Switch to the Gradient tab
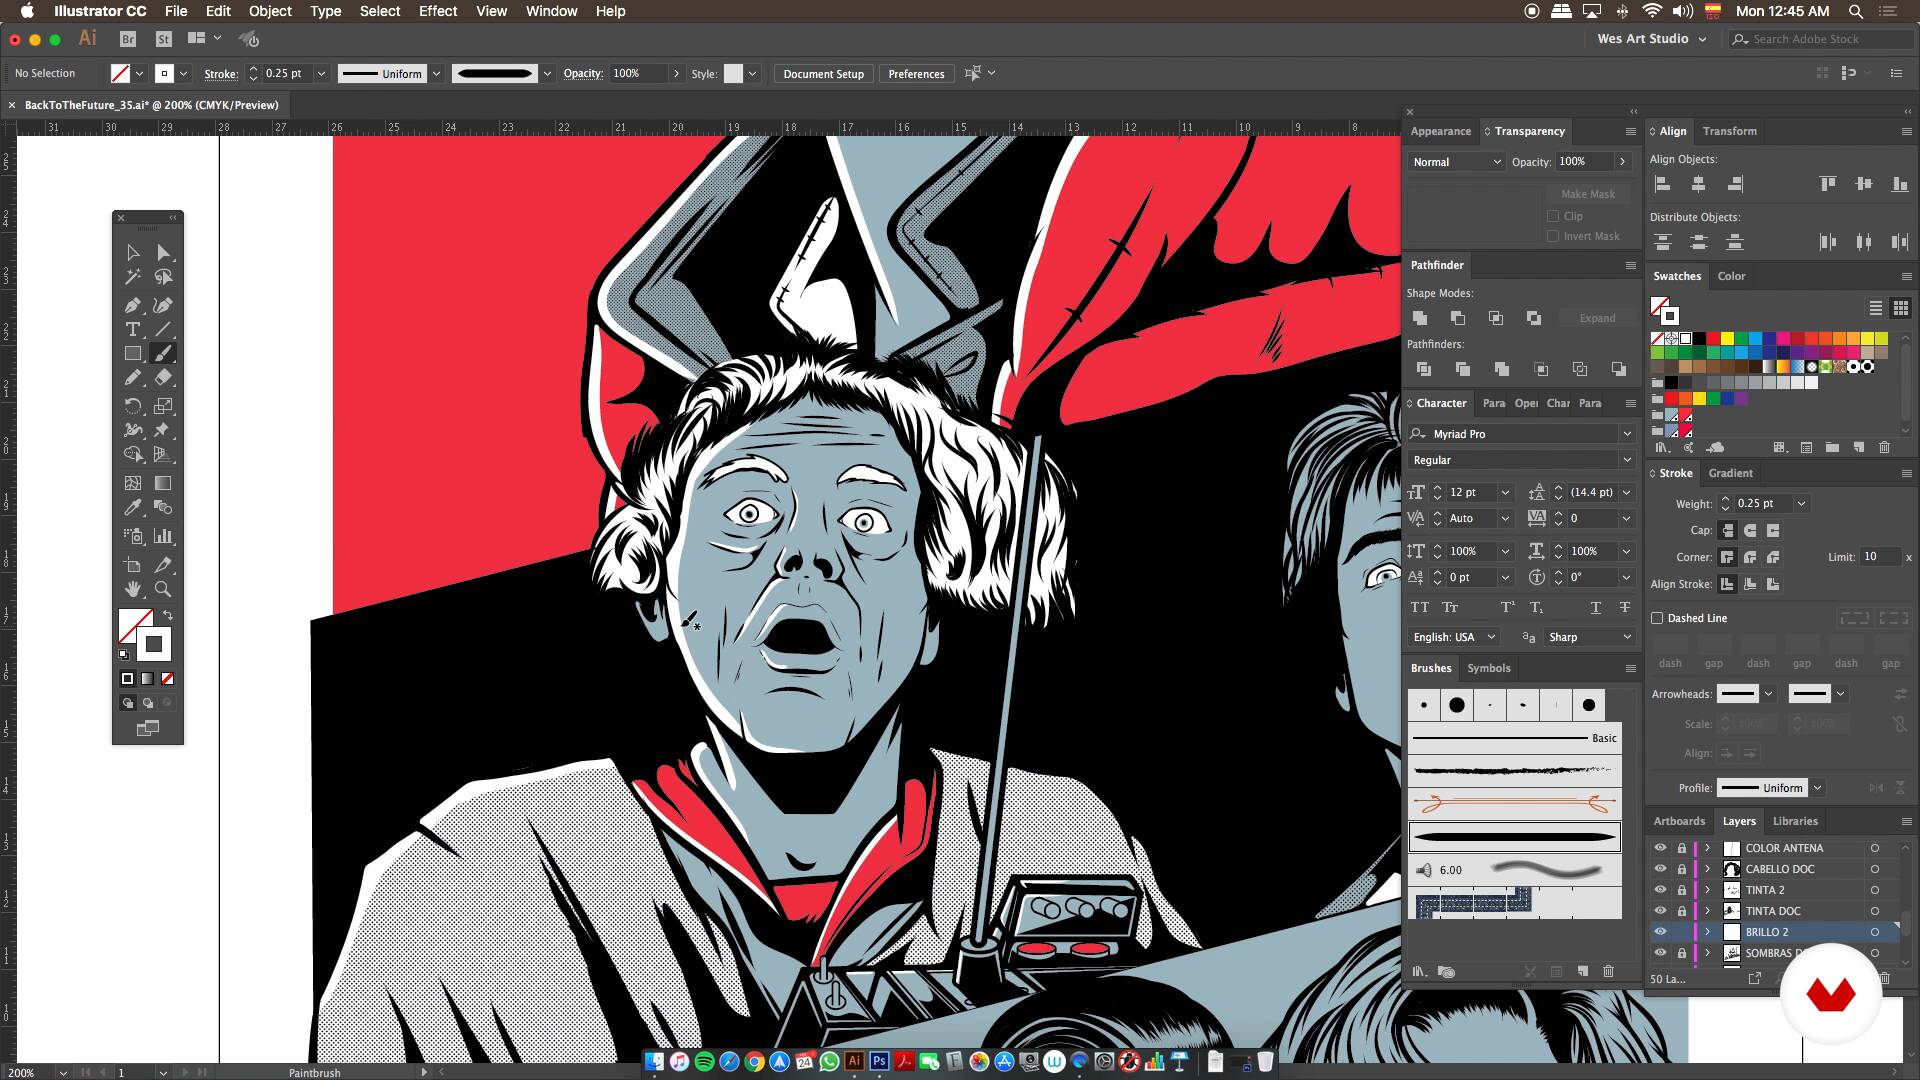 (1730, 473)
